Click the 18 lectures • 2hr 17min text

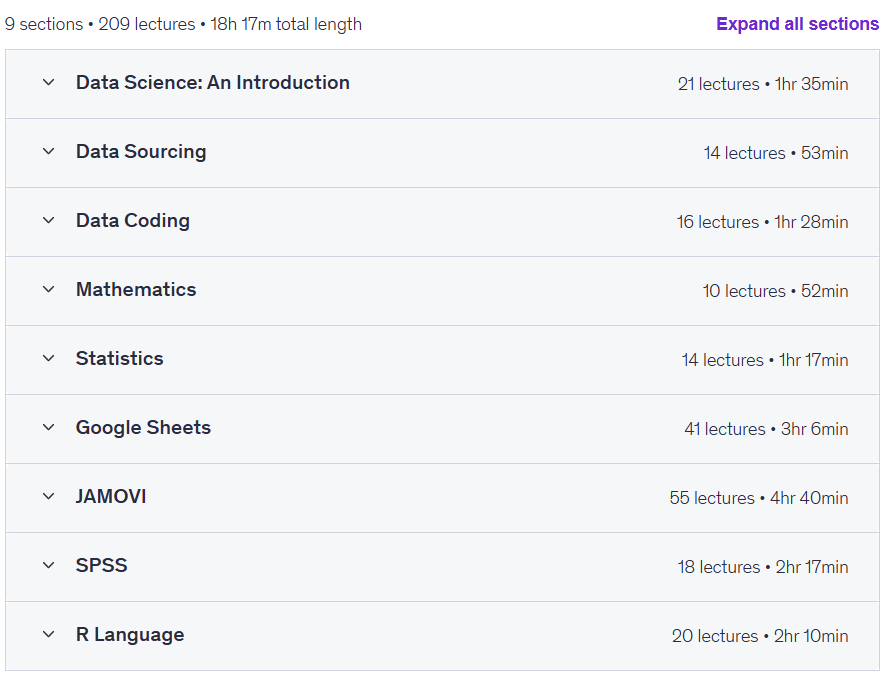click(x=763, y=567)
